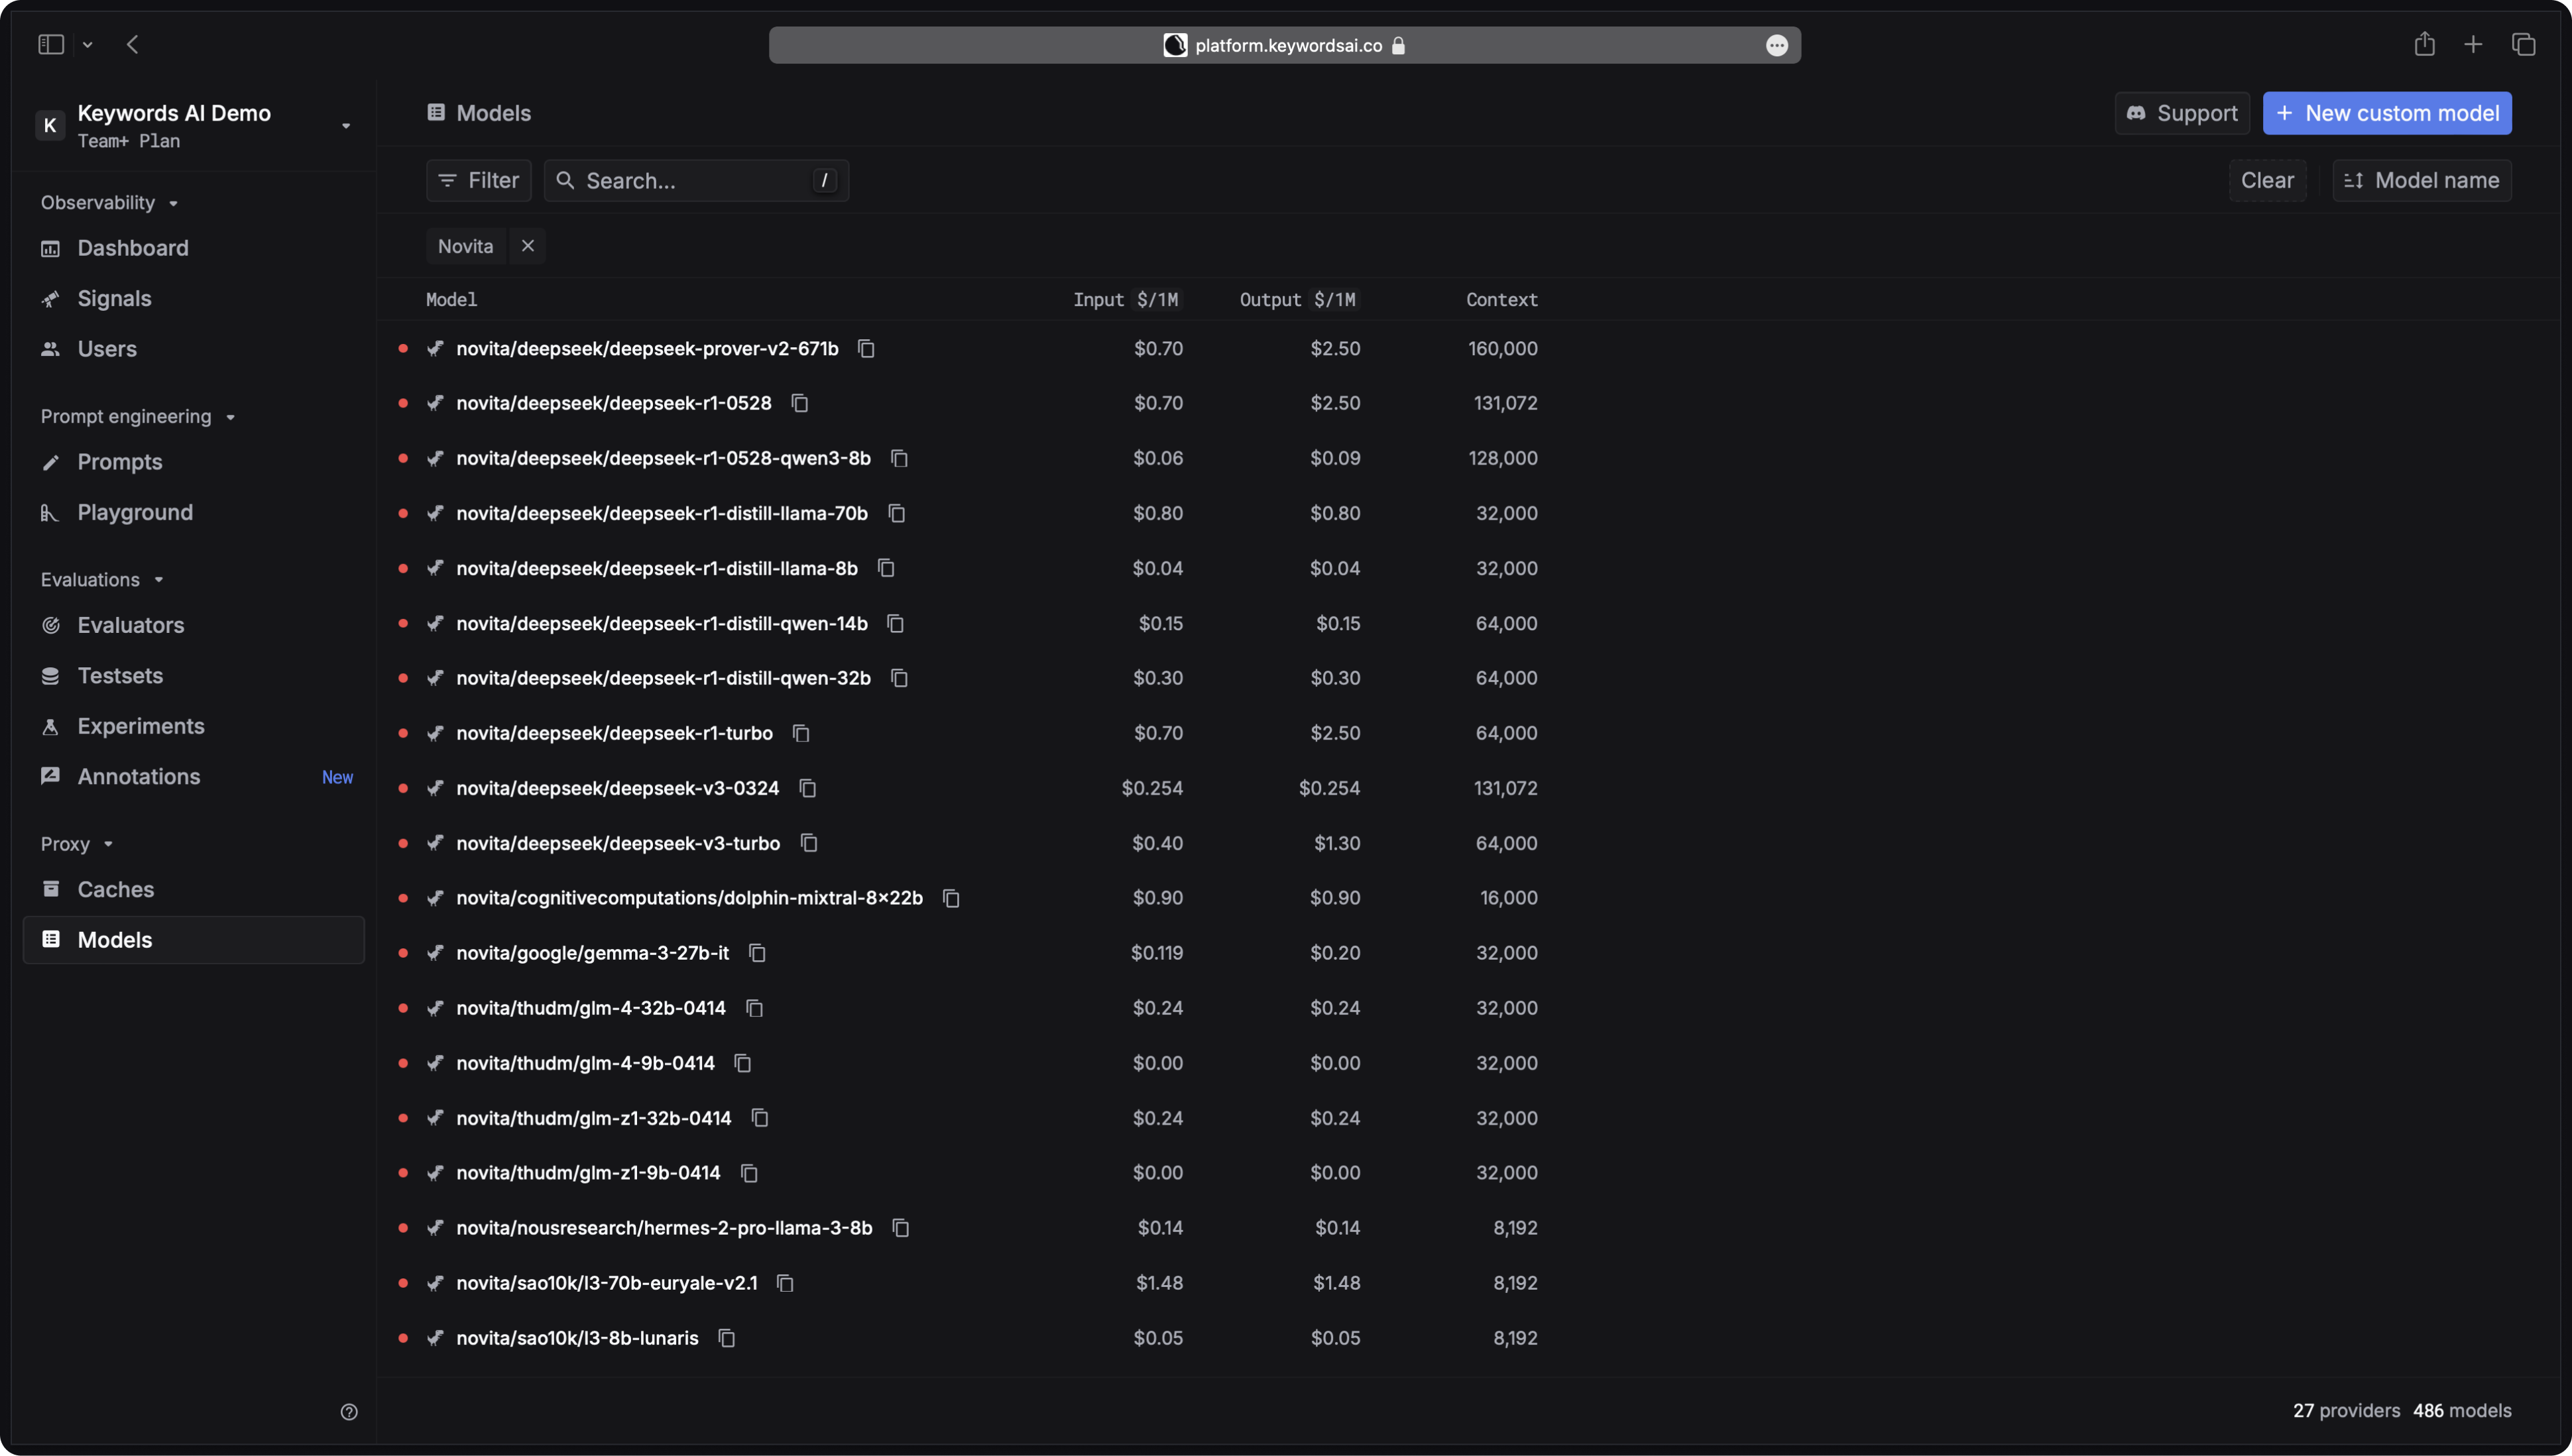Copy the deepseek-r1-distill-llama-8b model name
The width and height of the screenshot is (2572, 1456).
click(x=886, y=568)
